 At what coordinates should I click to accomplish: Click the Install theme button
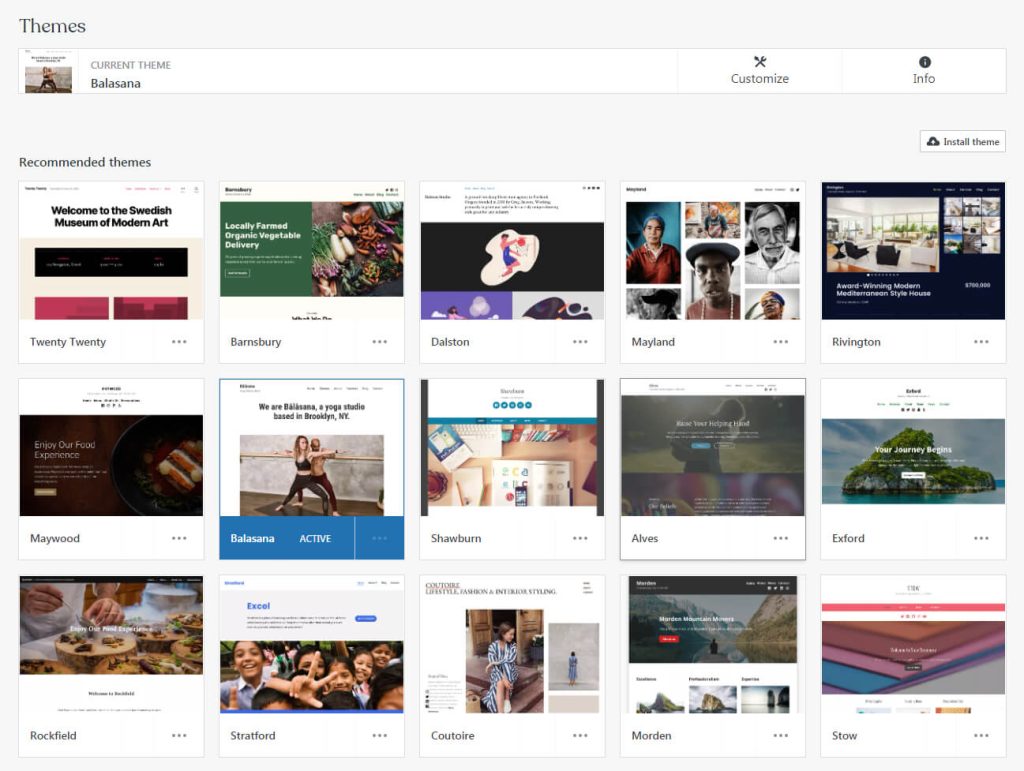pos(962,141)
